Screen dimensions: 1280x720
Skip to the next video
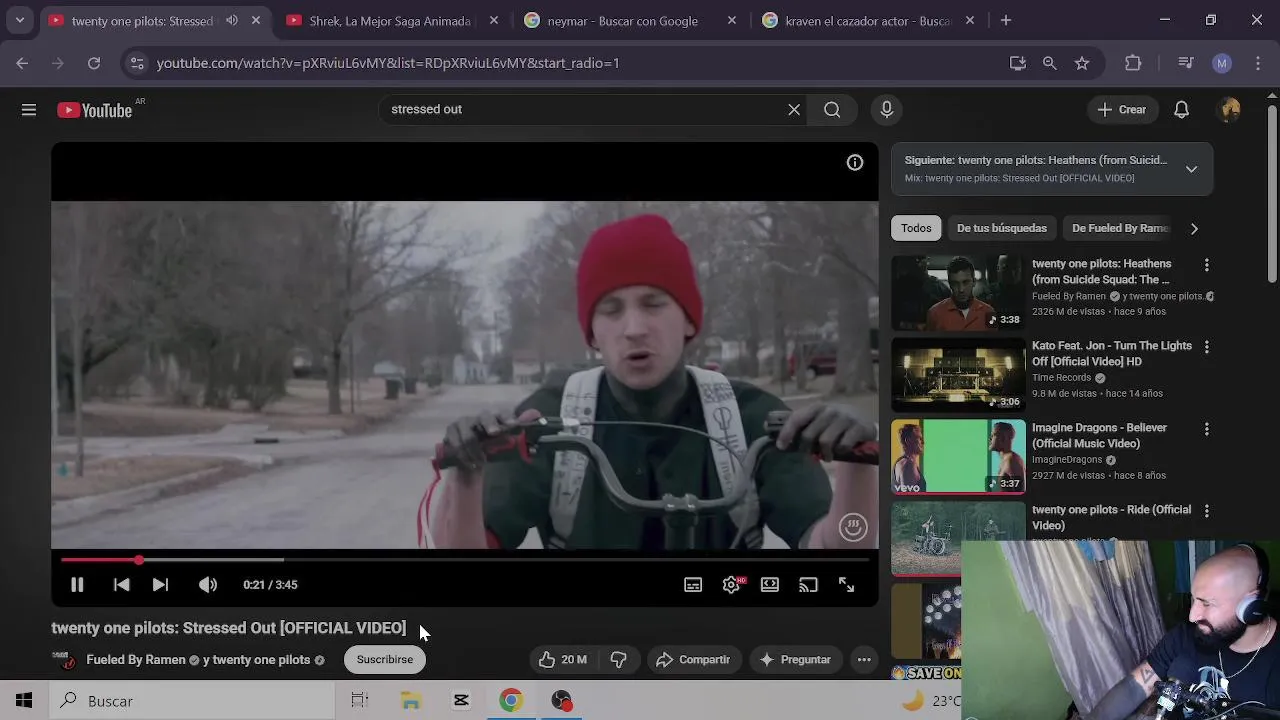pos(160,585)
